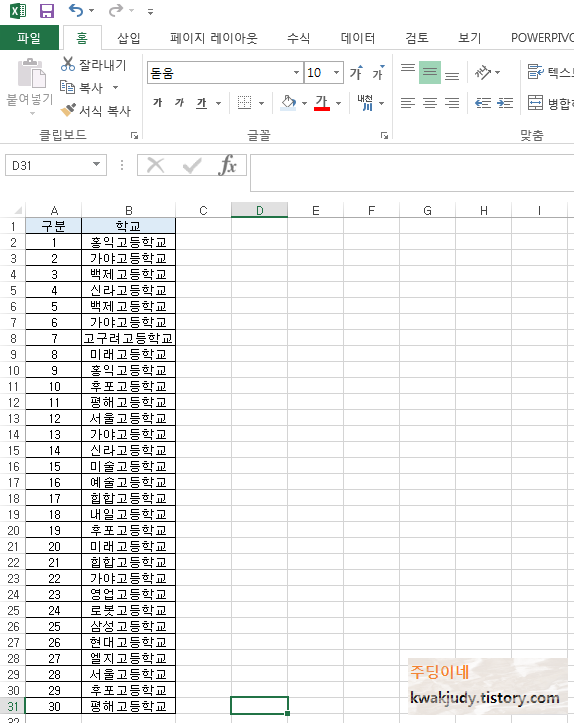This screenshot has width=575, height=723.
Task: Open the font size dropdown showing 10
Action: tap(337, 73)
